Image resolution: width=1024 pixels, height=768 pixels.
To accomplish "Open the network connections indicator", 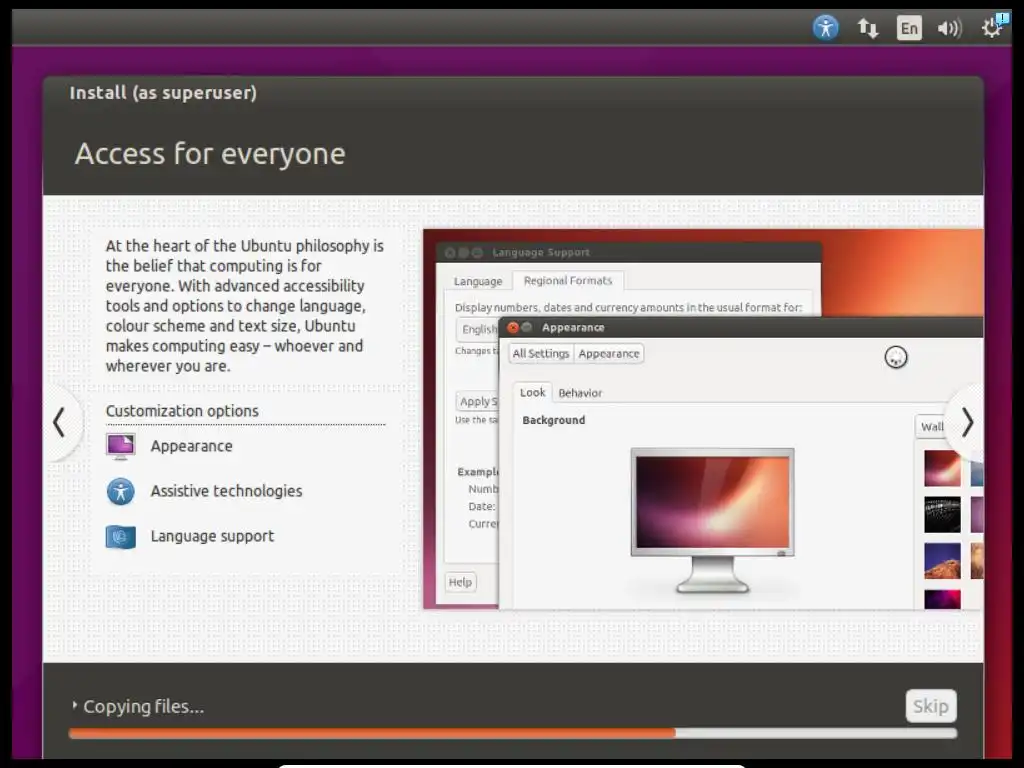I will 868,28.
